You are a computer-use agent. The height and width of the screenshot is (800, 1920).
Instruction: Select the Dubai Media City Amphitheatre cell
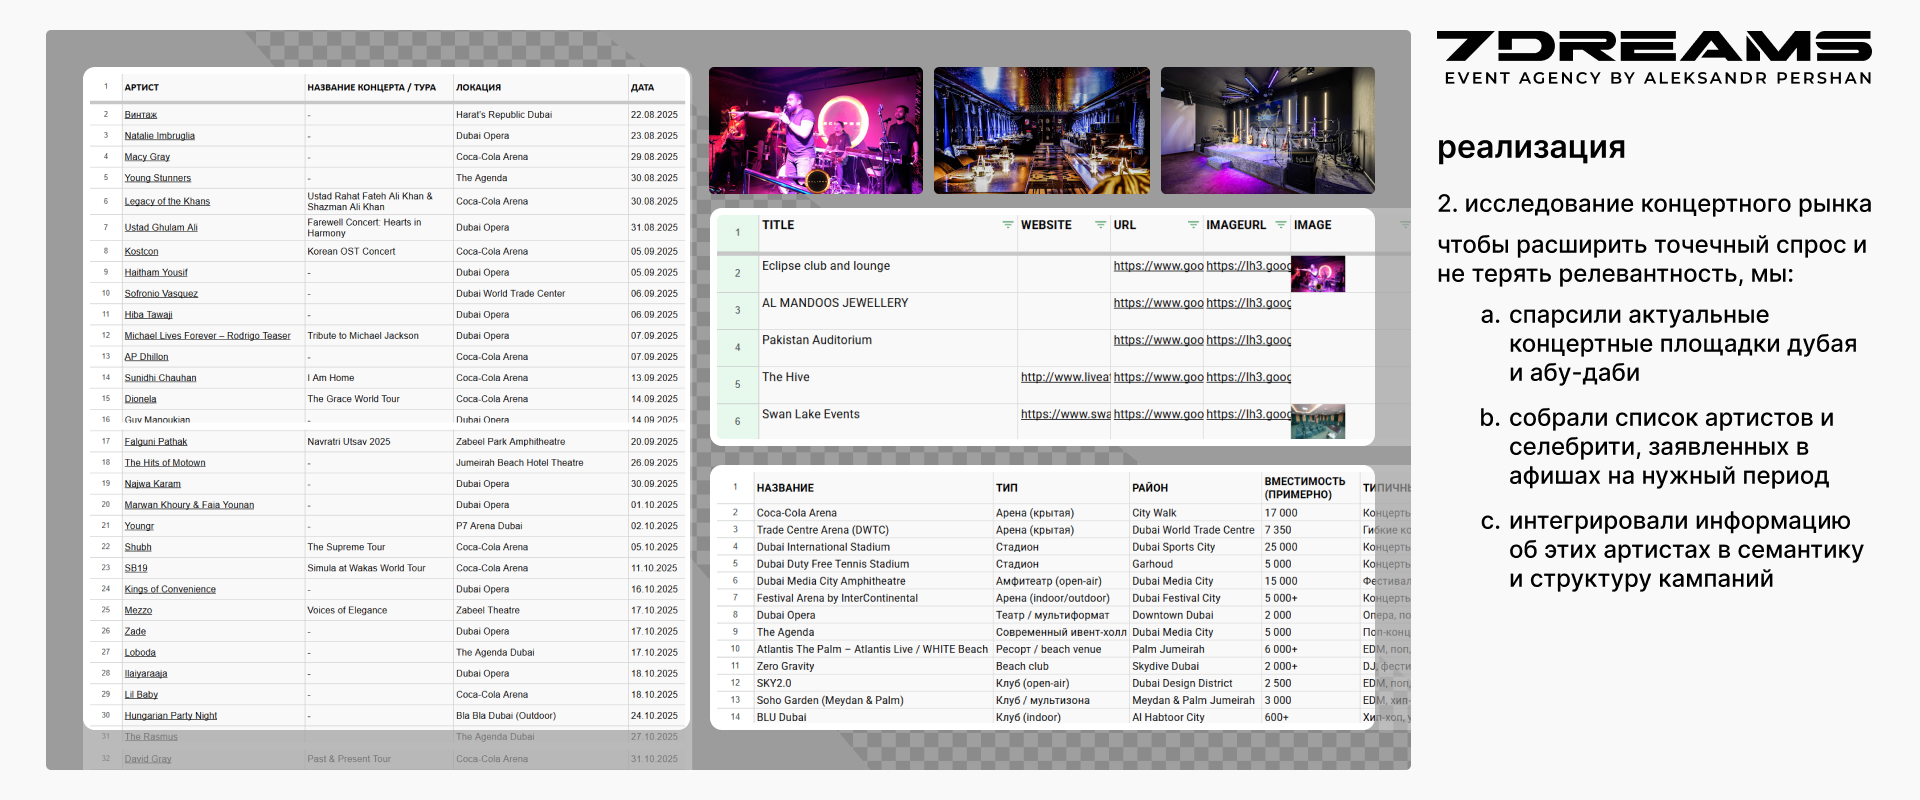coord(872,581)
